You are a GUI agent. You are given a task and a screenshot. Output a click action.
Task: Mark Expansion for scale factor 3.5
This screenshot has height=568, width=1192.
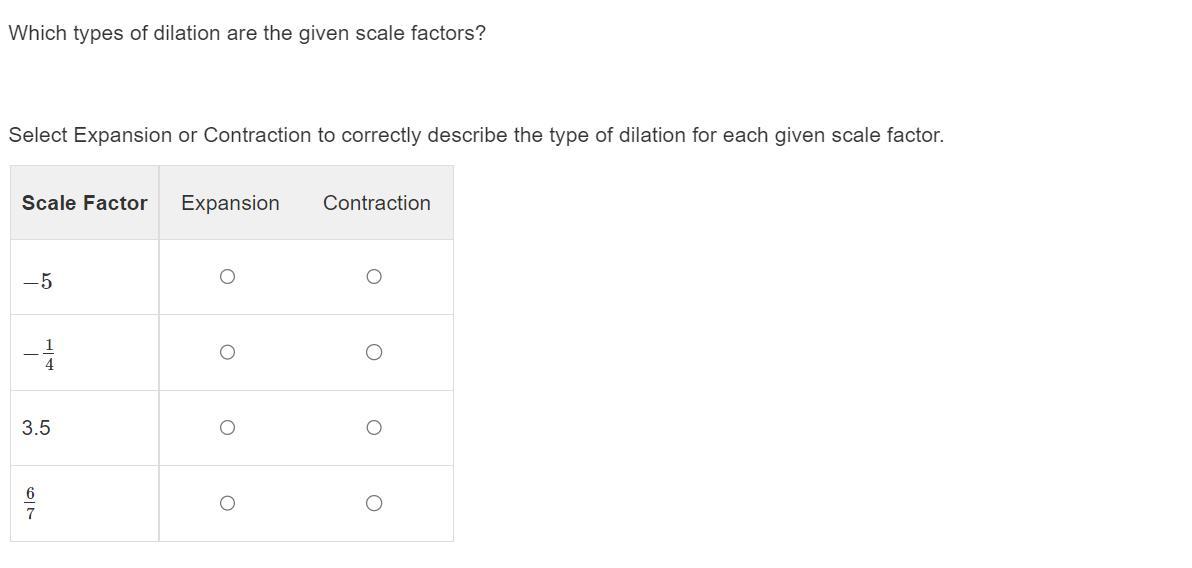click(227, 428)
